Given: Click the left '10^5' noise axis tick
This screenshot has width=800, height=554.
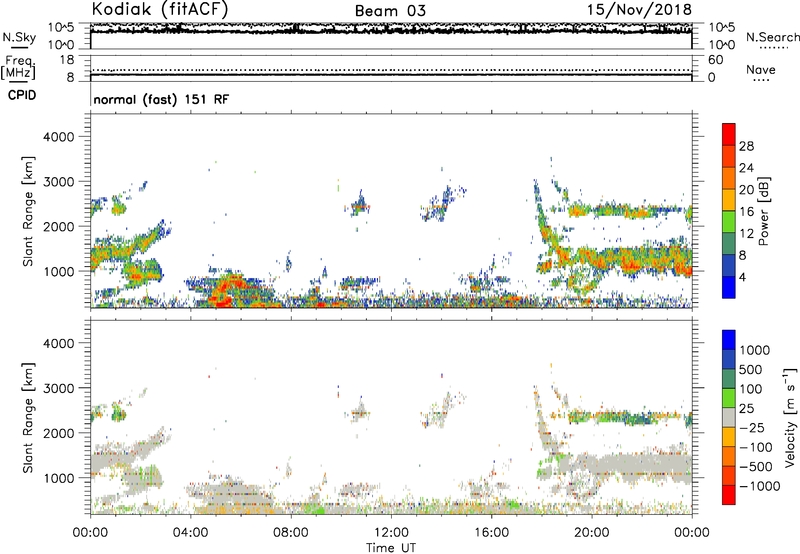Looking at the screenshot, I should click(61, 27).
